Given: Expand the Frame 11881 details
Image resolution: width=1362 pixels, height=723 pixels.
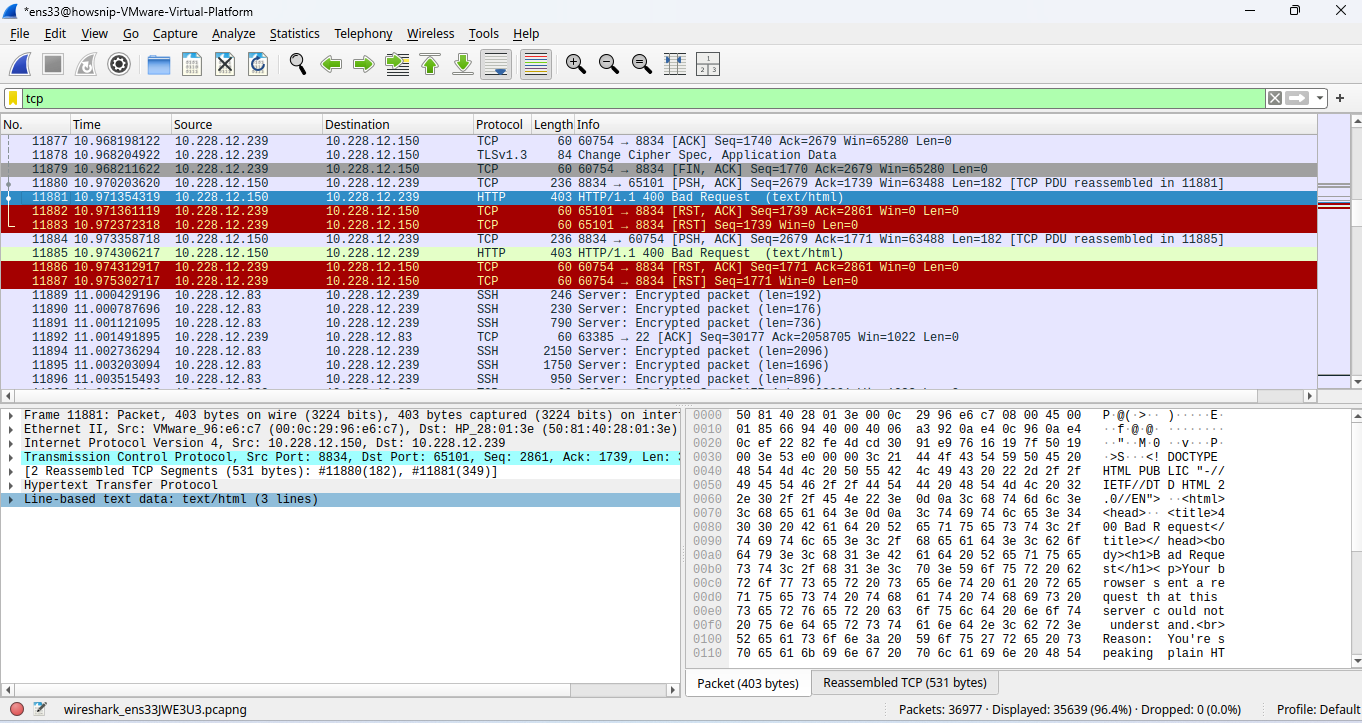Looking at the screenshot, I should 9,415.
